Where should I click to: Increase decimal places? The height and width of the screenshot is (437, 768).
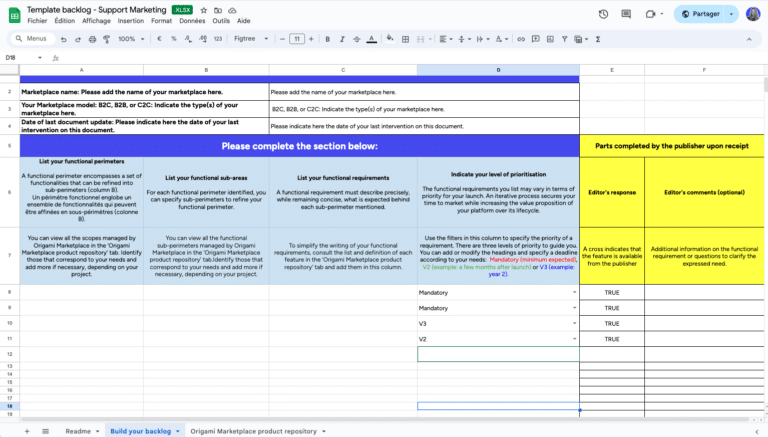click(x=203, y=39)
